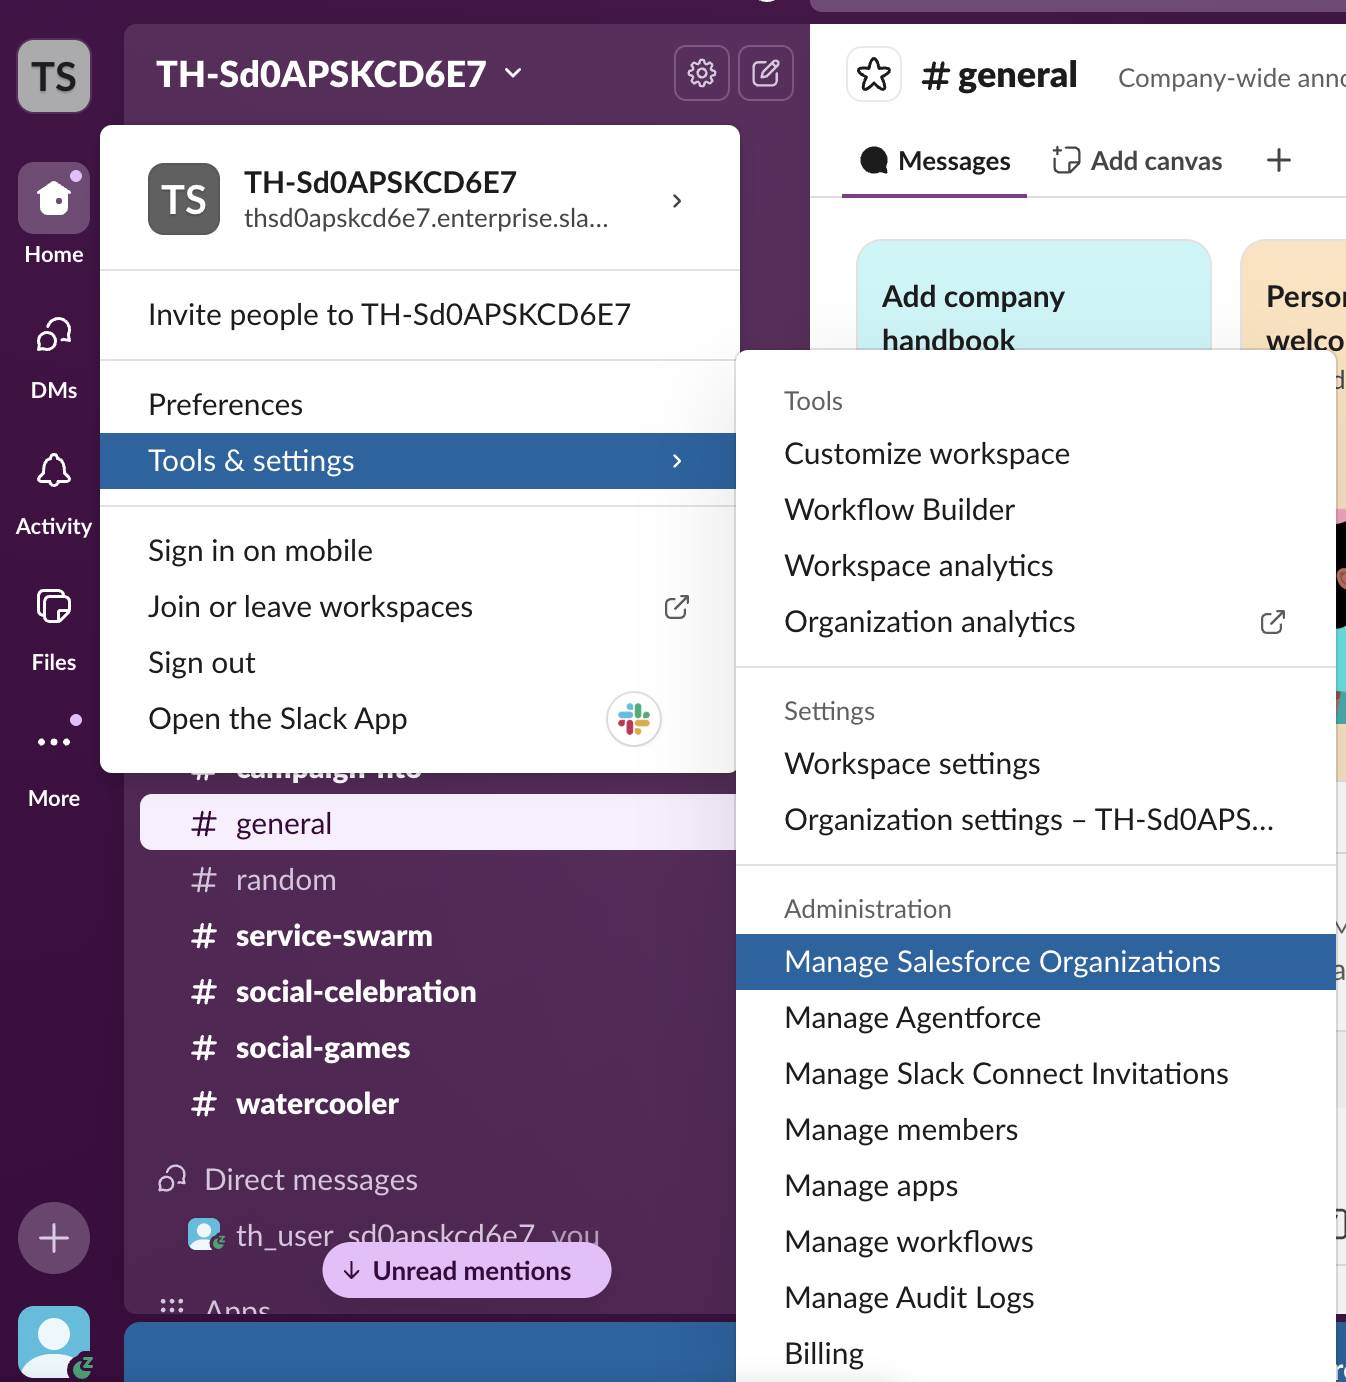Click the workspace URL thsd0apskcd6e7.enterprise.sla...

pos(426,218)
